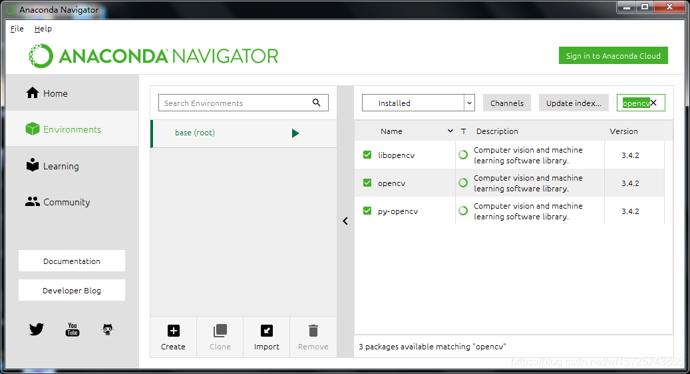This screenshot has width=690, height=374.
Task: Toggle the py-opencv package checkbox
Action: pyautogui.click(x=367, y=211)
